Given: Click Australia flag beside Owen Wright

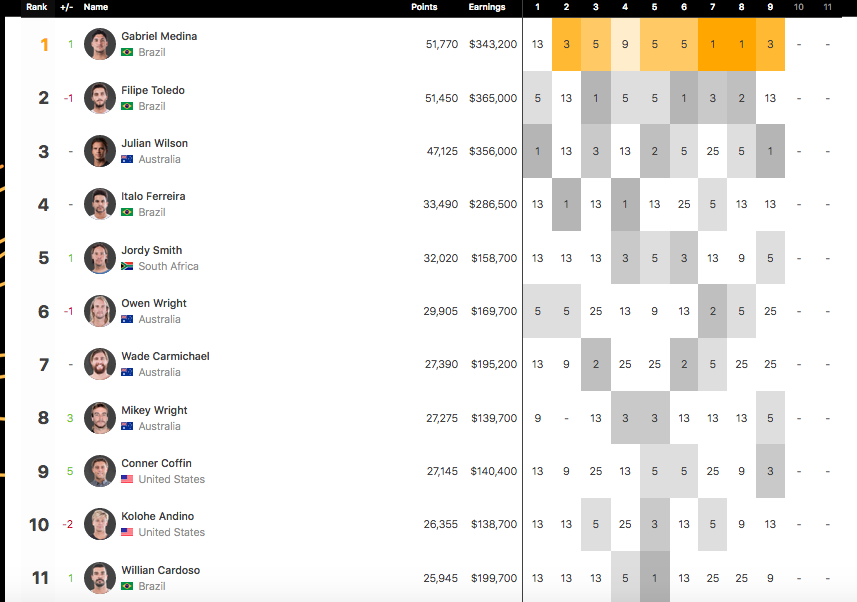Looking at the screenshot, I should [127, 320].
